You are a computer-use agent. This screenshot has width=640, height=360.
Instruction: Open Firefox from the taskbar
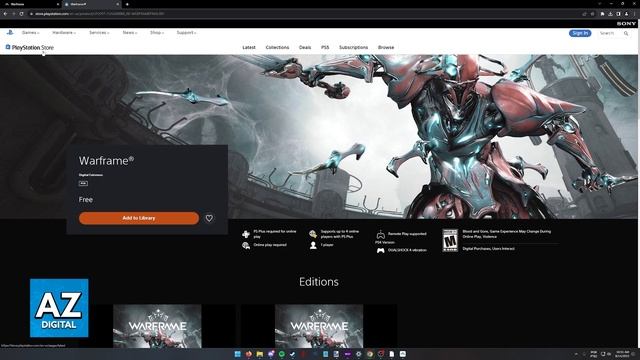click(249, 354)
